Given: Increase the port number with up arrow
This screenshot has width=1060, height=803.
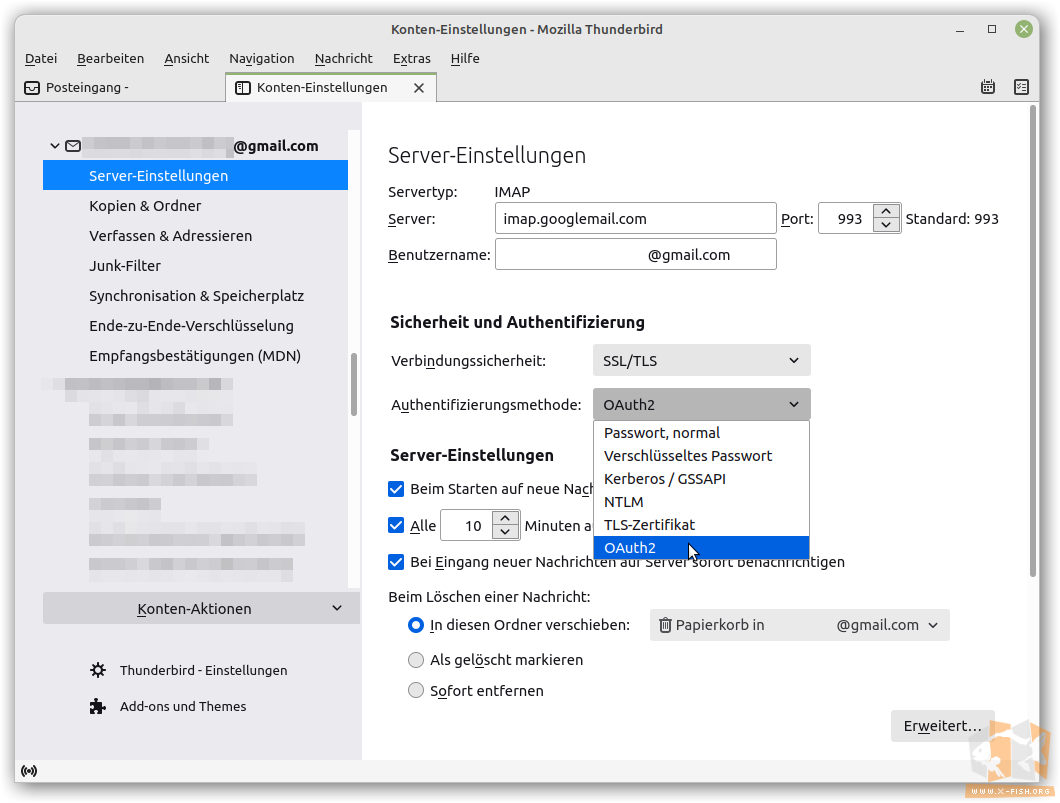Looking at the screenshot, I should [x=886, y=212].
